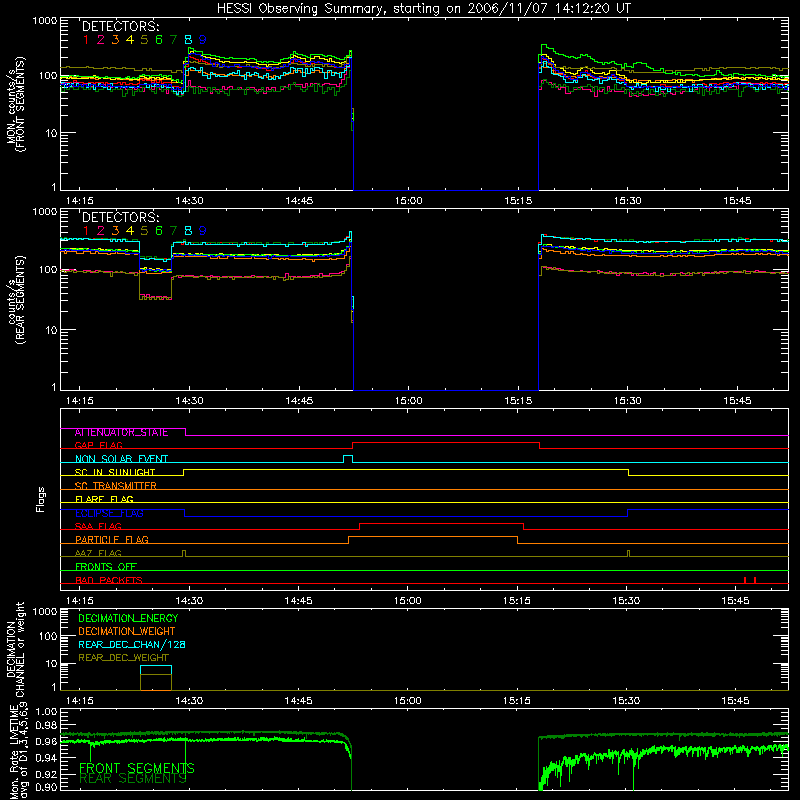The image size is (800, 800).
Task: Click the 15:45 tick under the Flags panel
Action: [x=736, y=601]
